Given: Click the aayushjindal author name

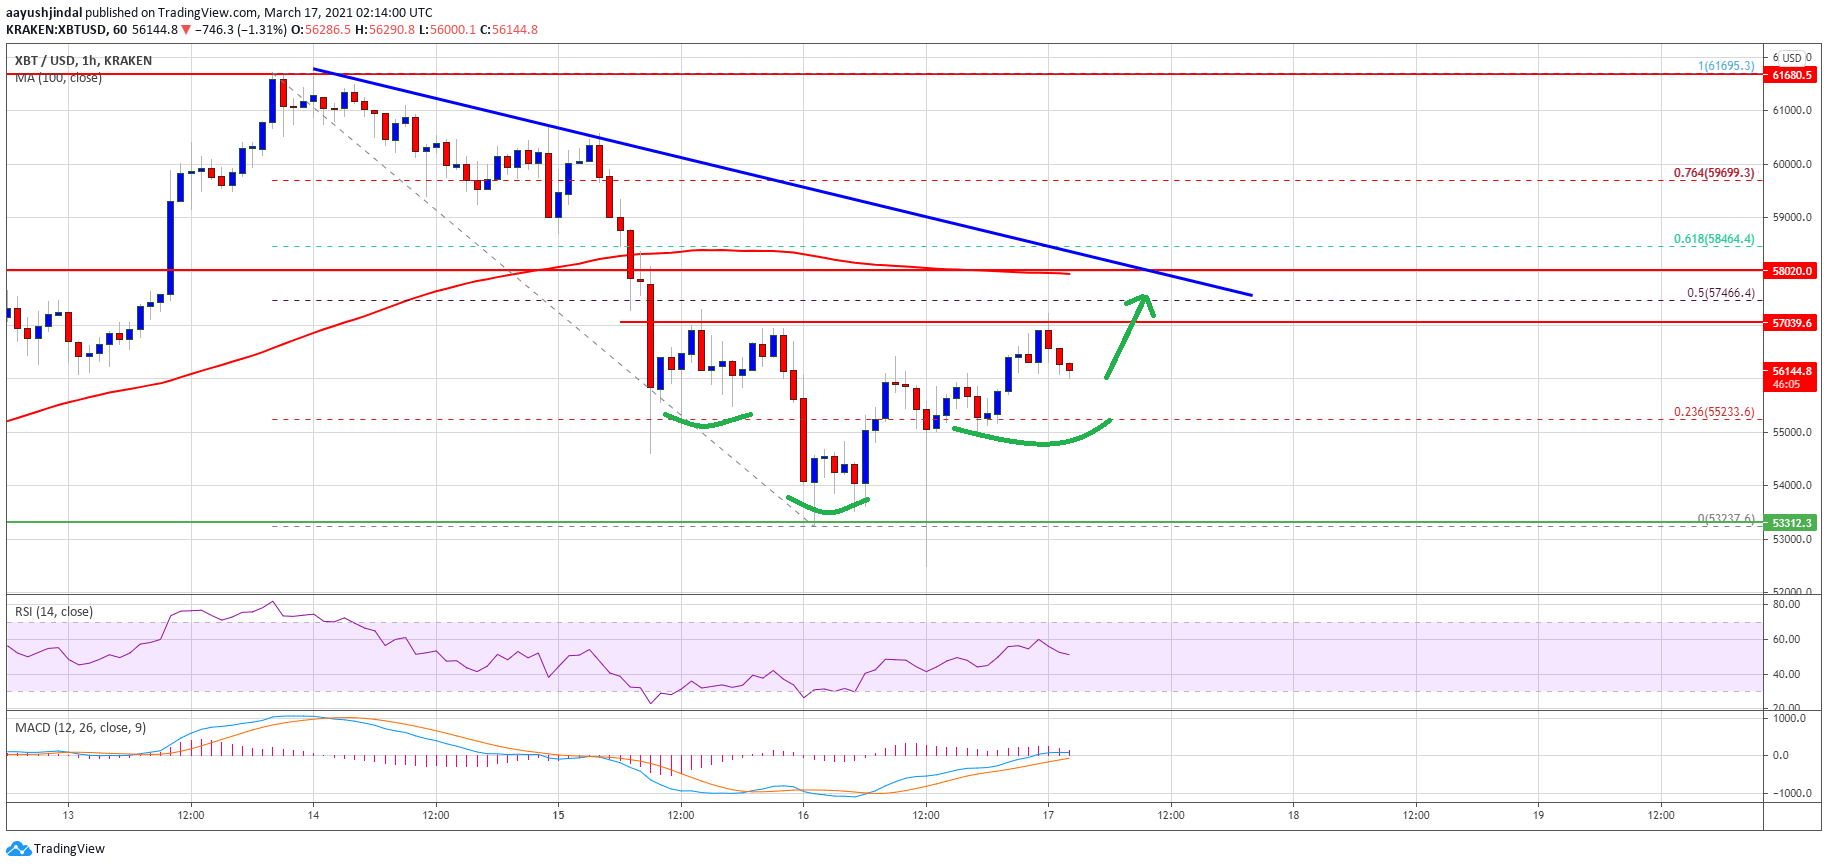Looking at the screenshot, I should [44, 13].
